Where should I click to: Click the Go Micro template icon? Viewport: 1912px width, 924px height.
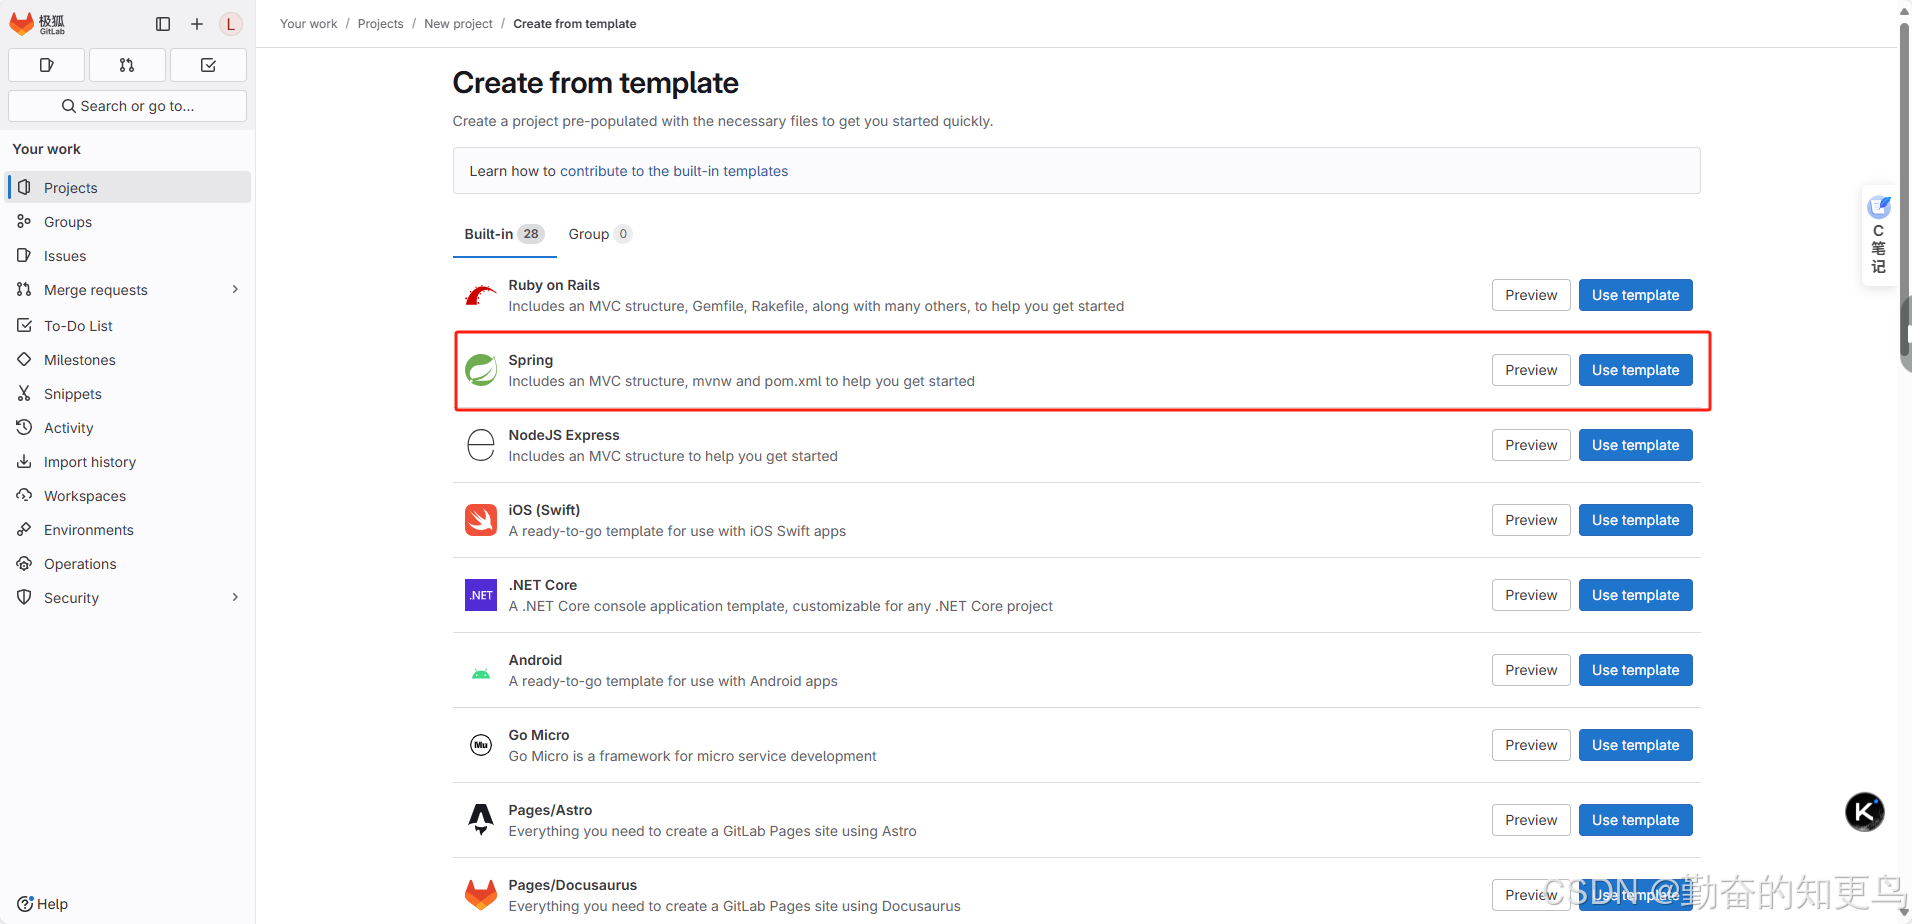(x=481, y=745)
